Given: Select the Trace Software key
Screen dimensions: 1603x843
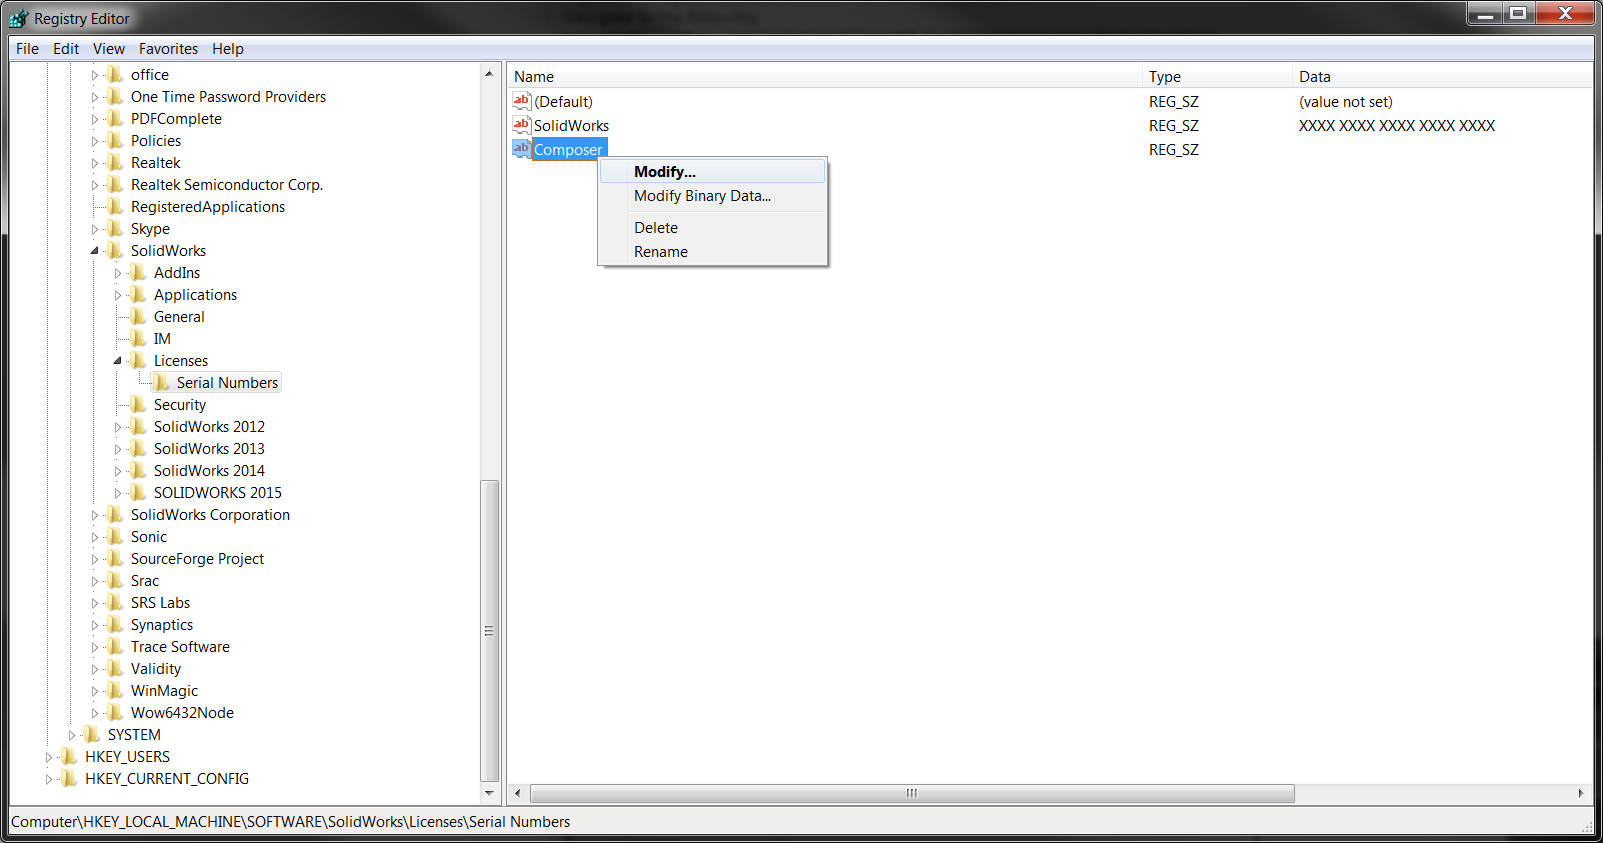Looking at the screenshot, I should [180, 647].
